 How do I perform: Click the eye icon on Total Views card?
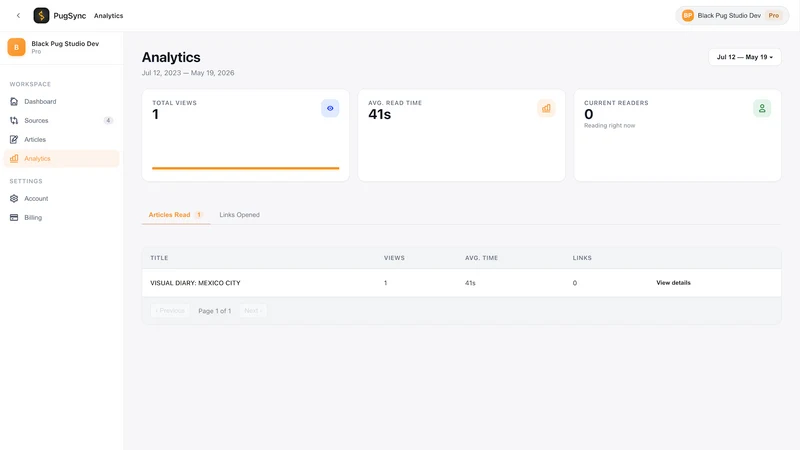(x=330, y=108)
